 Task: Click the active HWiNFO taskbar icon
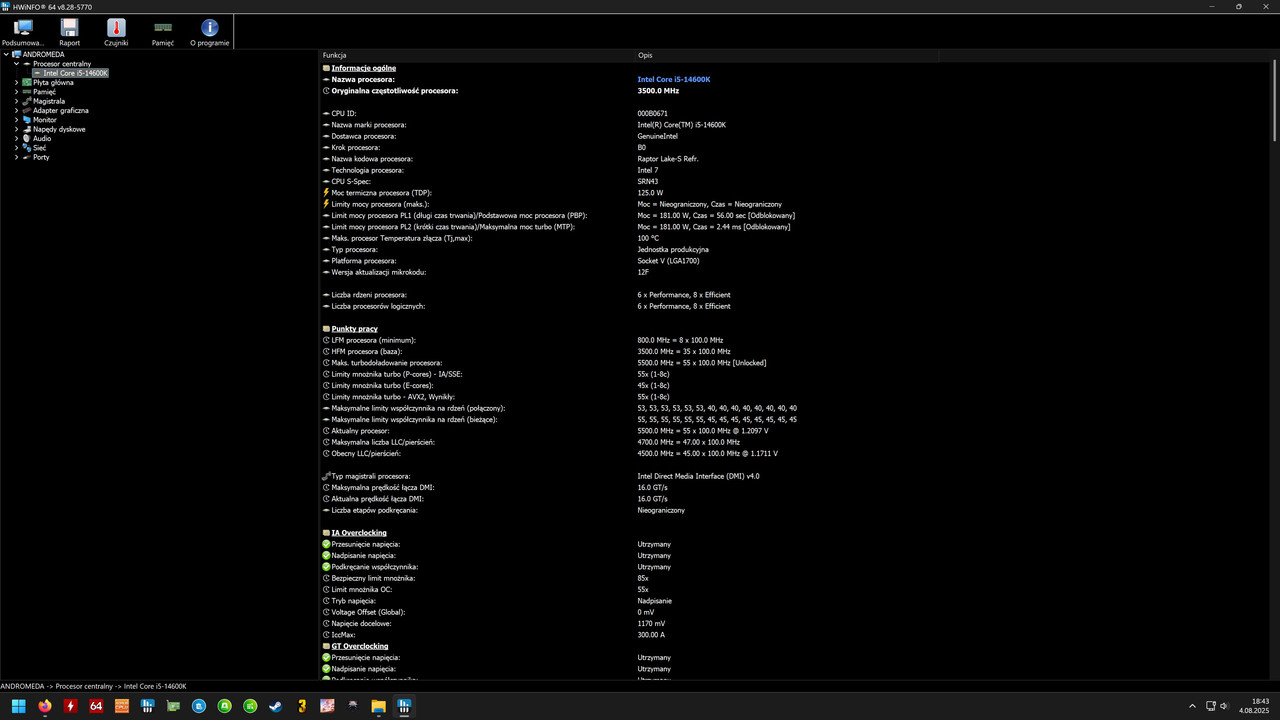pyautogui.click(x=404, y=706)
